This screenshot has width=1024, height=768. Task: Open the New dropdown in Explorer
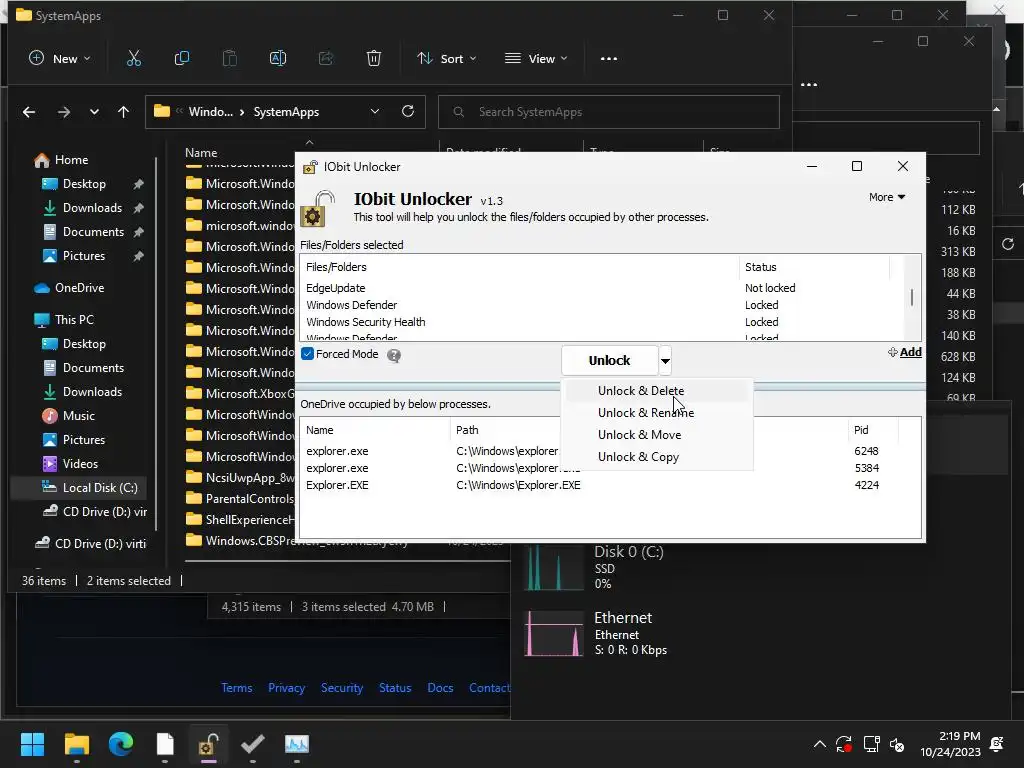(x=59, y=59)
